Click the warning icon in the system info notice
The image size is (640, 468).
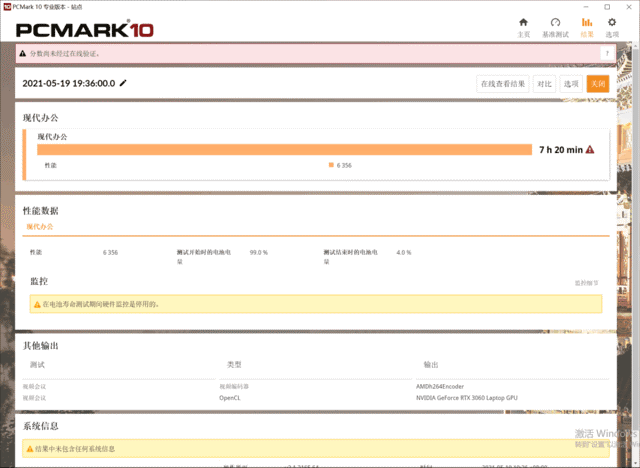pos(30,449)
